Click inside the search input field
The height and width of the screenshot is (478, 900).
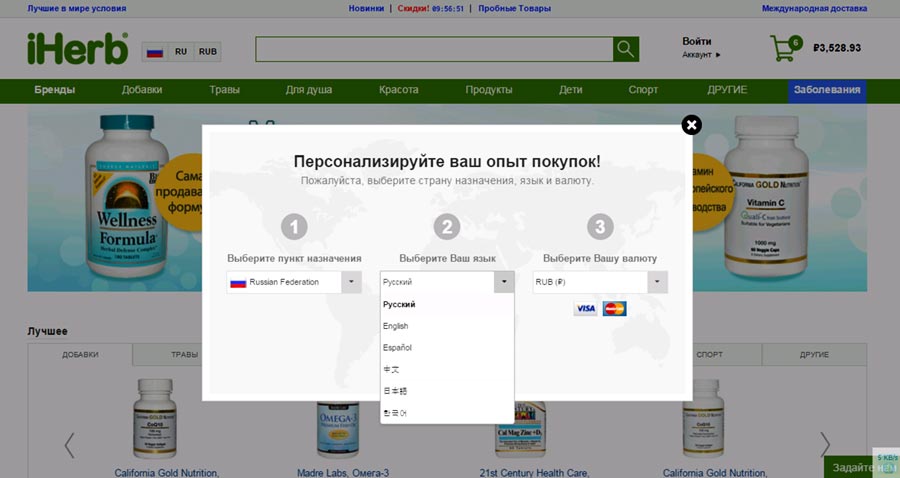(435, 49)
